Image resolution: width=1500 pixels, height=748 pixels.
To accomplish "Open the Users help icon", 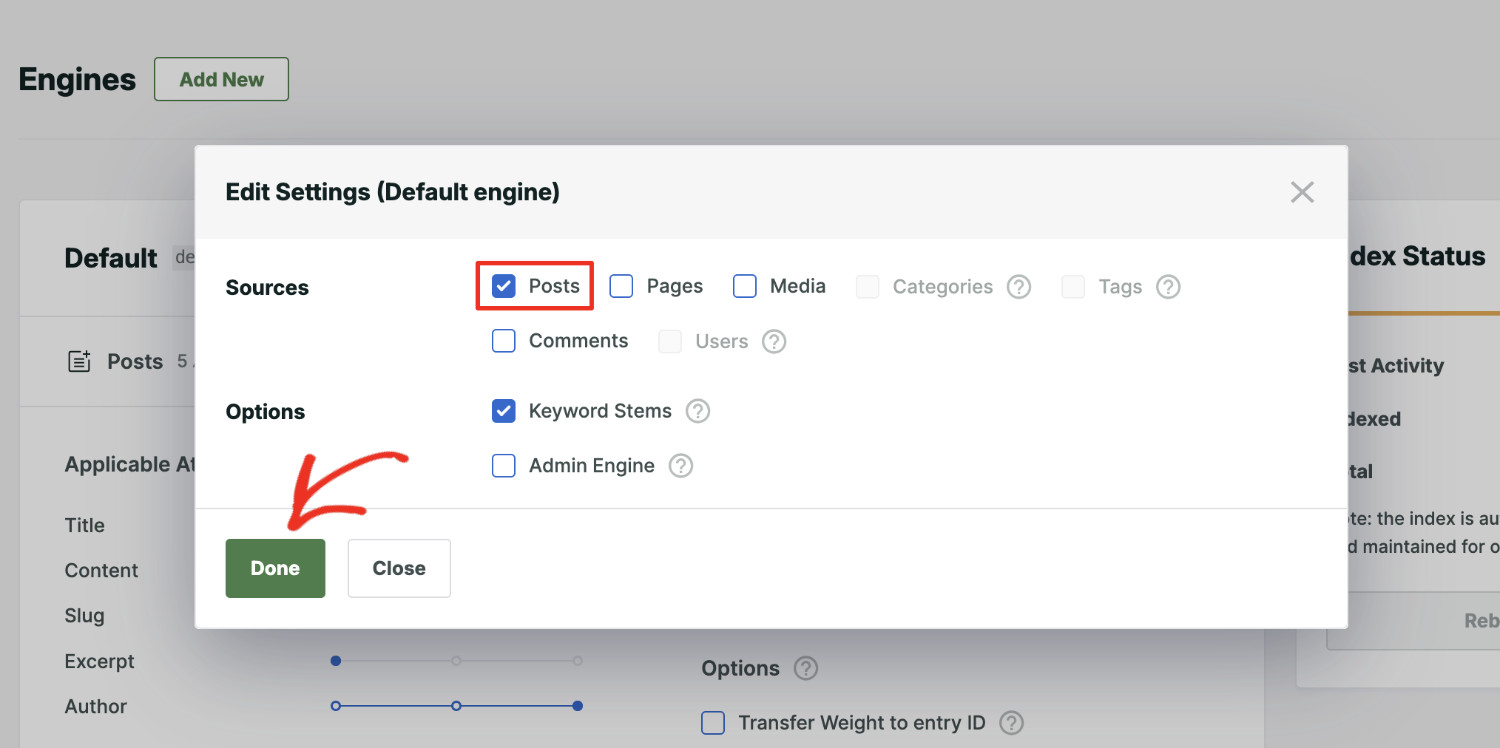I will coord(773,341).
